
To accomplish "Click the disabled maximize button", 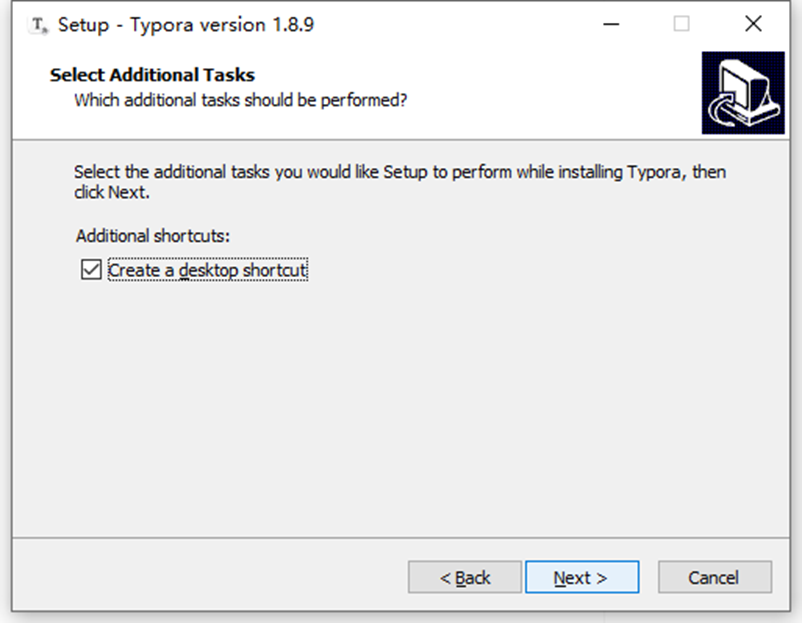I will click(x=683, y=24).
